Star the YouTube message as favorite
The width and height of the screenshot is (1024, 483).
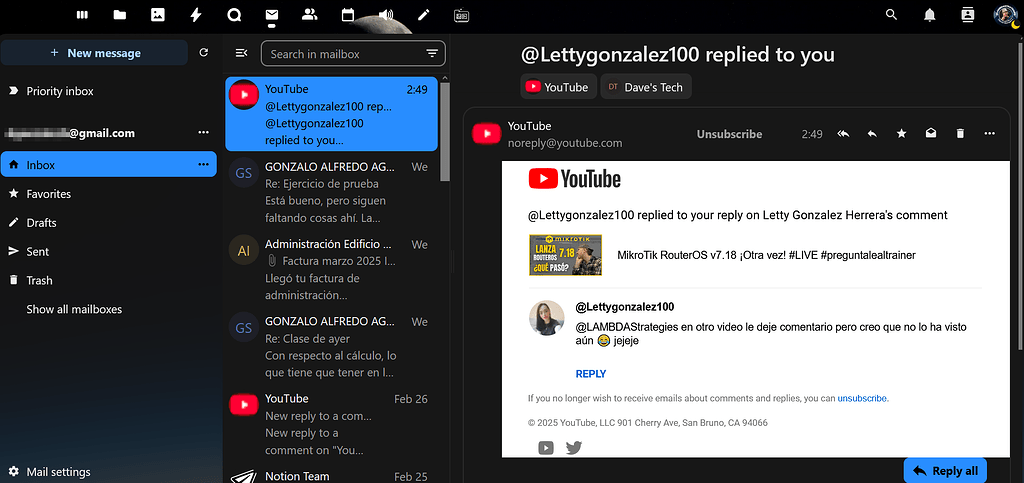pos(901,134)
